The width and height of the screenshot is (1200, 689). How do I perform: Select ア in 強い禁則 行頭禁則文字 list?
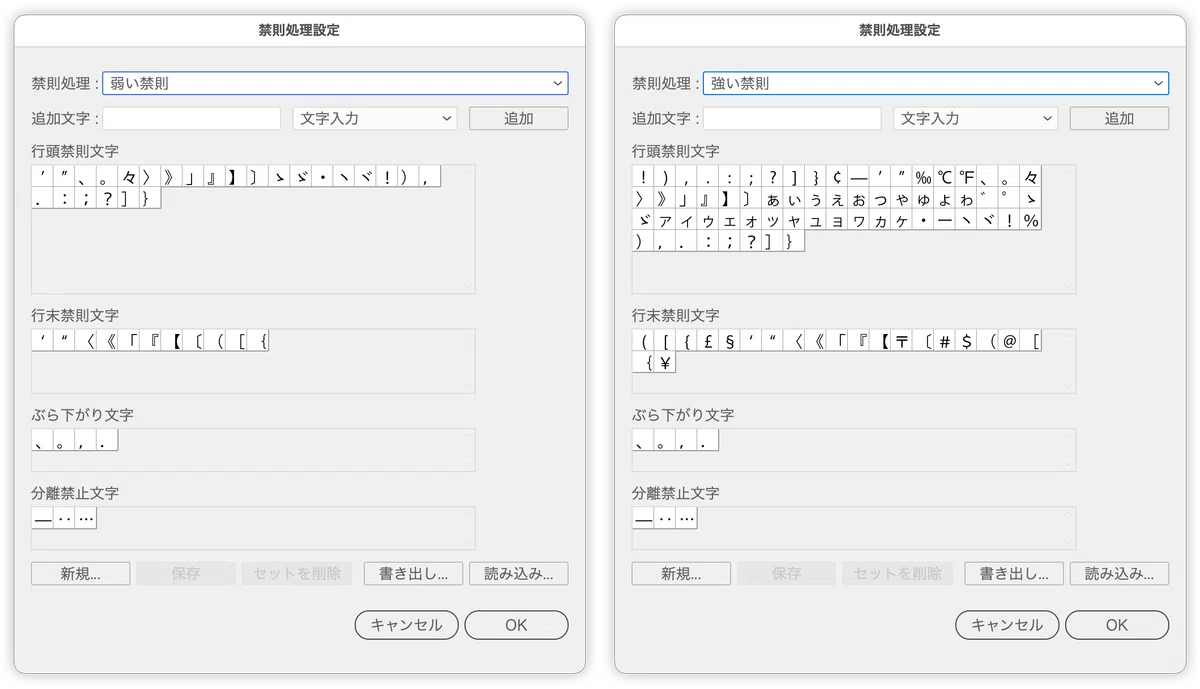click(665, 220)
